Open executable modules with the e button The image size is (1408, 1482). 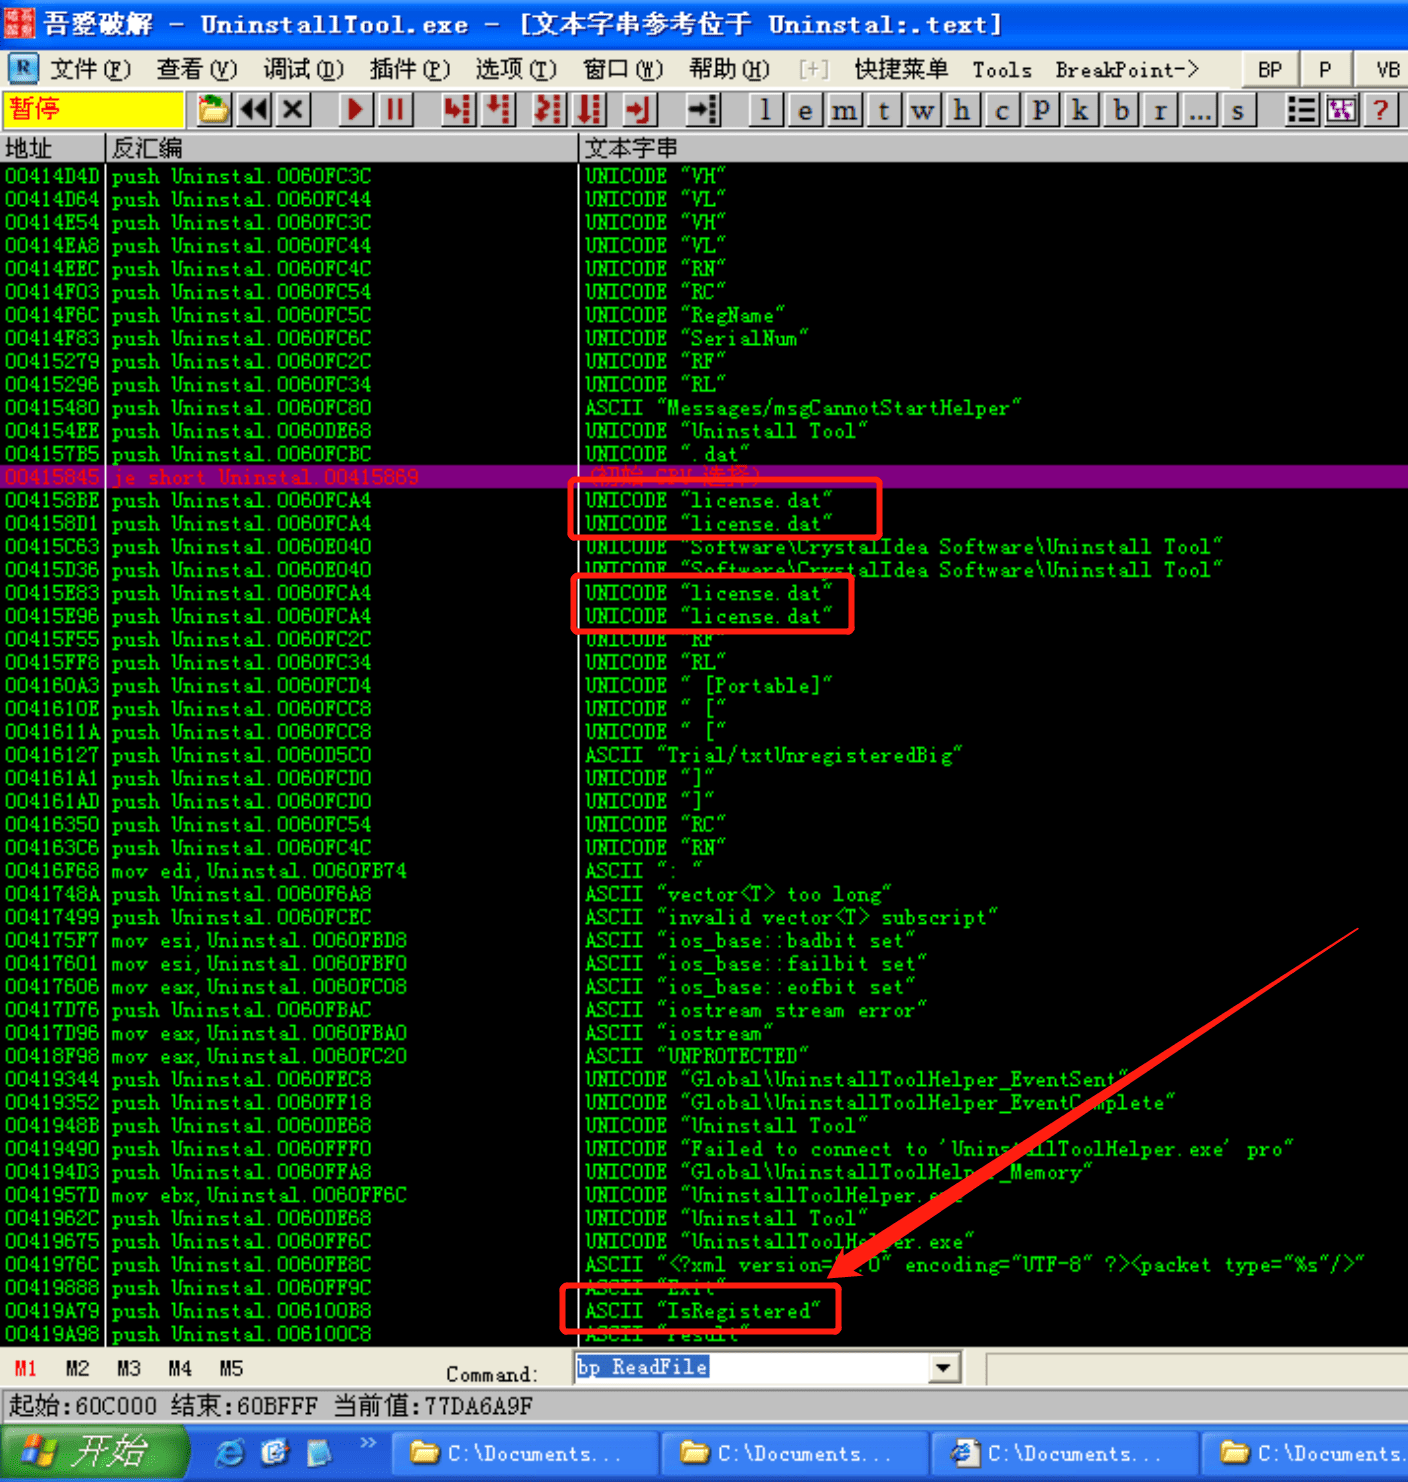(x=804, y=110)
